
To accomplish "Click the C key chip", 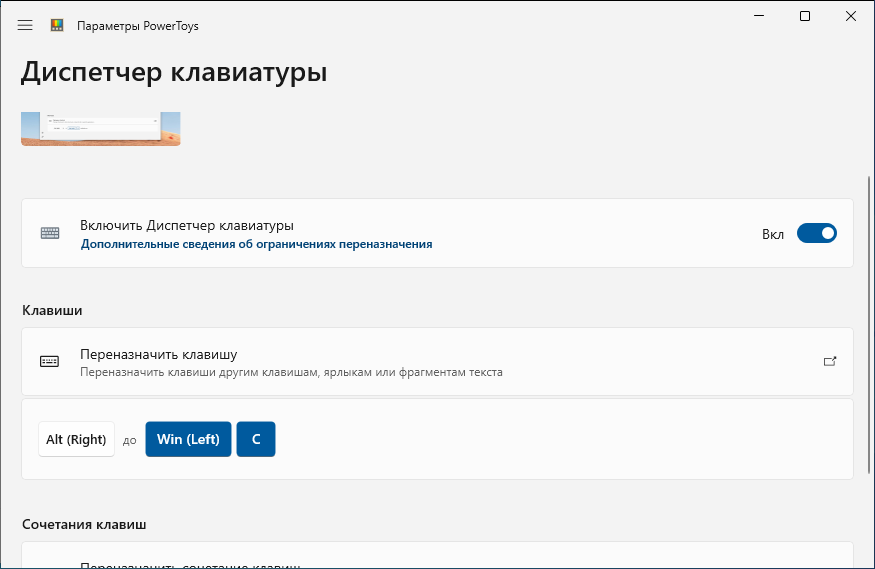I will click(256, 439).
